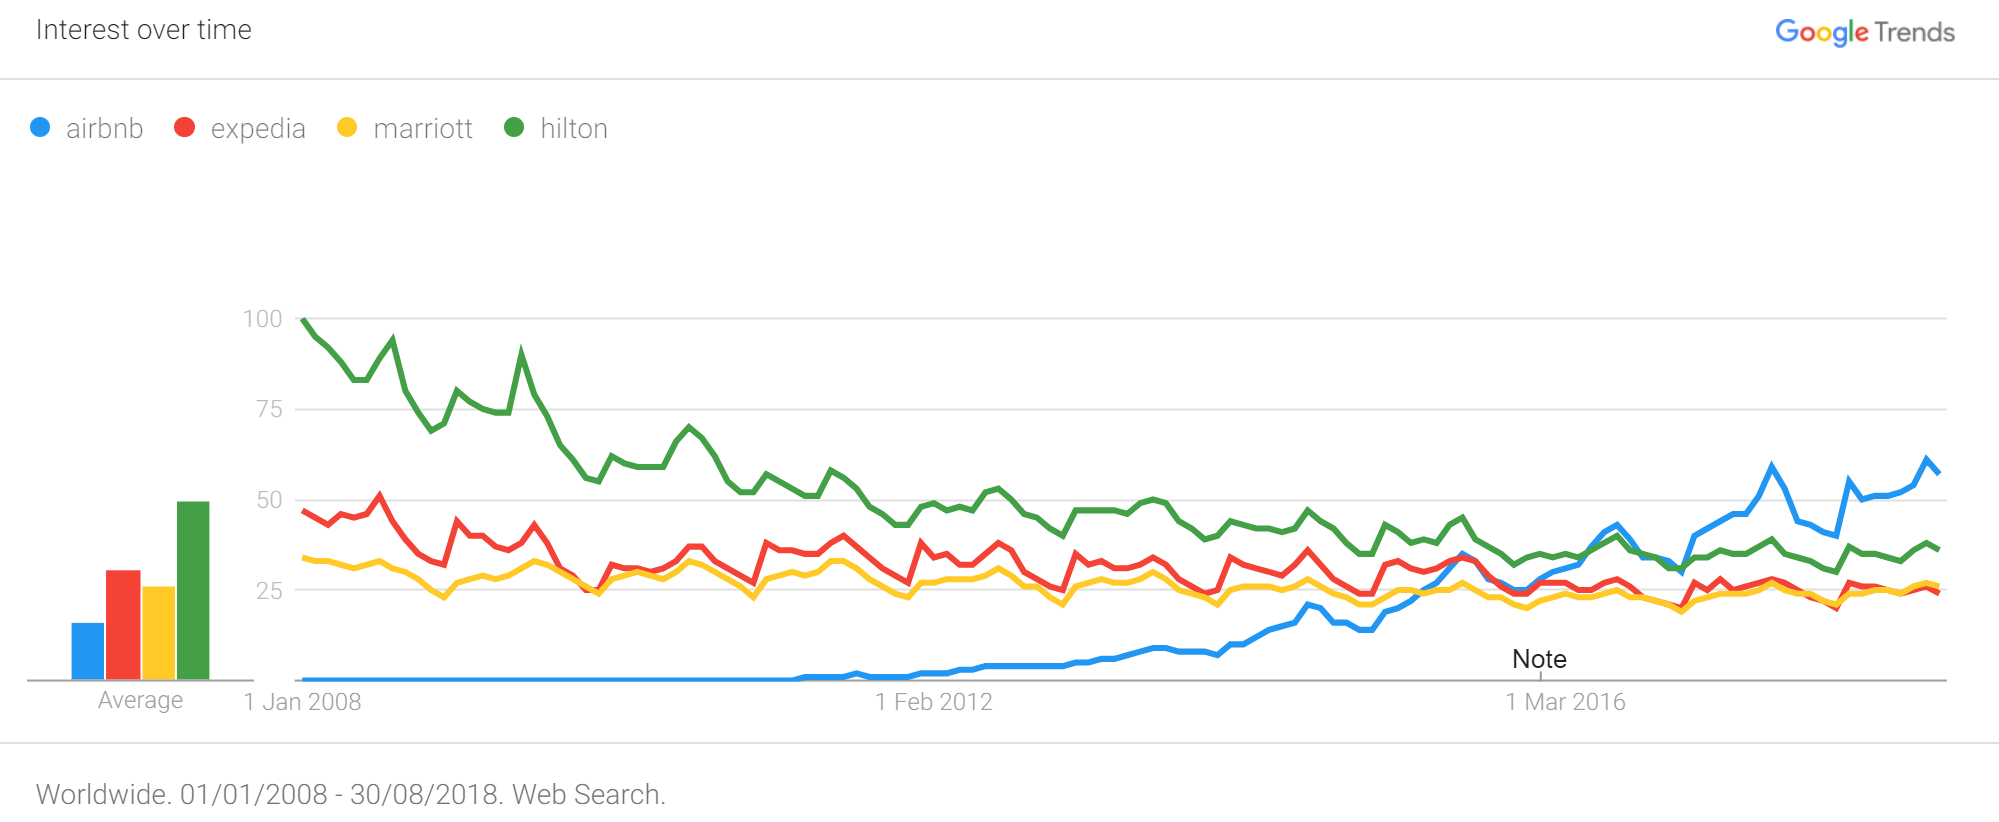Click the 1 Mar 2016 axis label
The width and height of the screenshot is (1999, 822).
(x=1565, y=702)
